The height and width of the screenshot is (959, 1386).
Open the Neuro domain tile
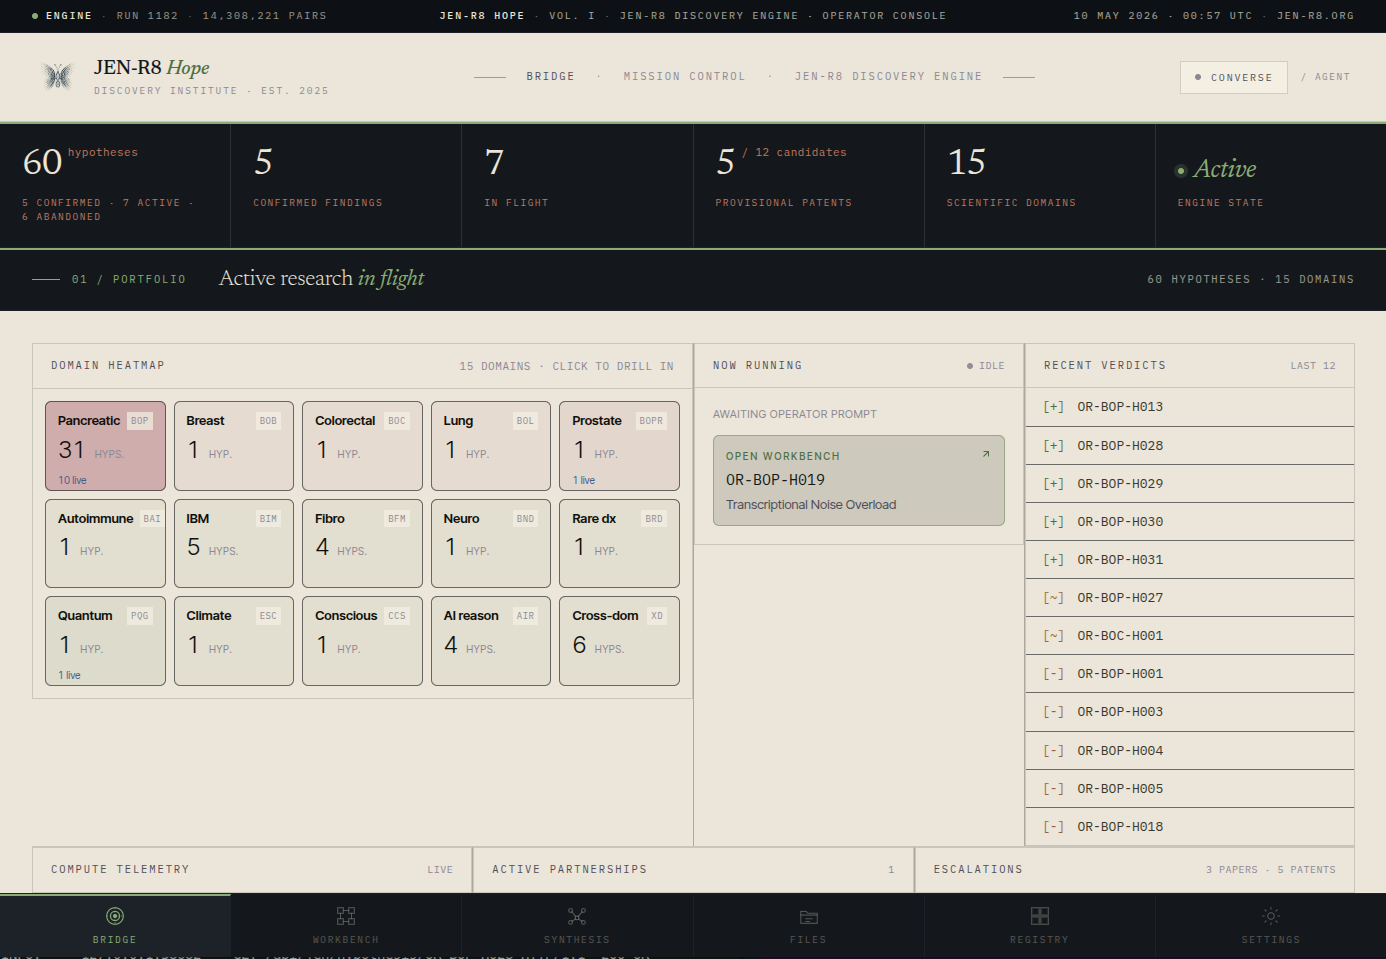point(491,543)
